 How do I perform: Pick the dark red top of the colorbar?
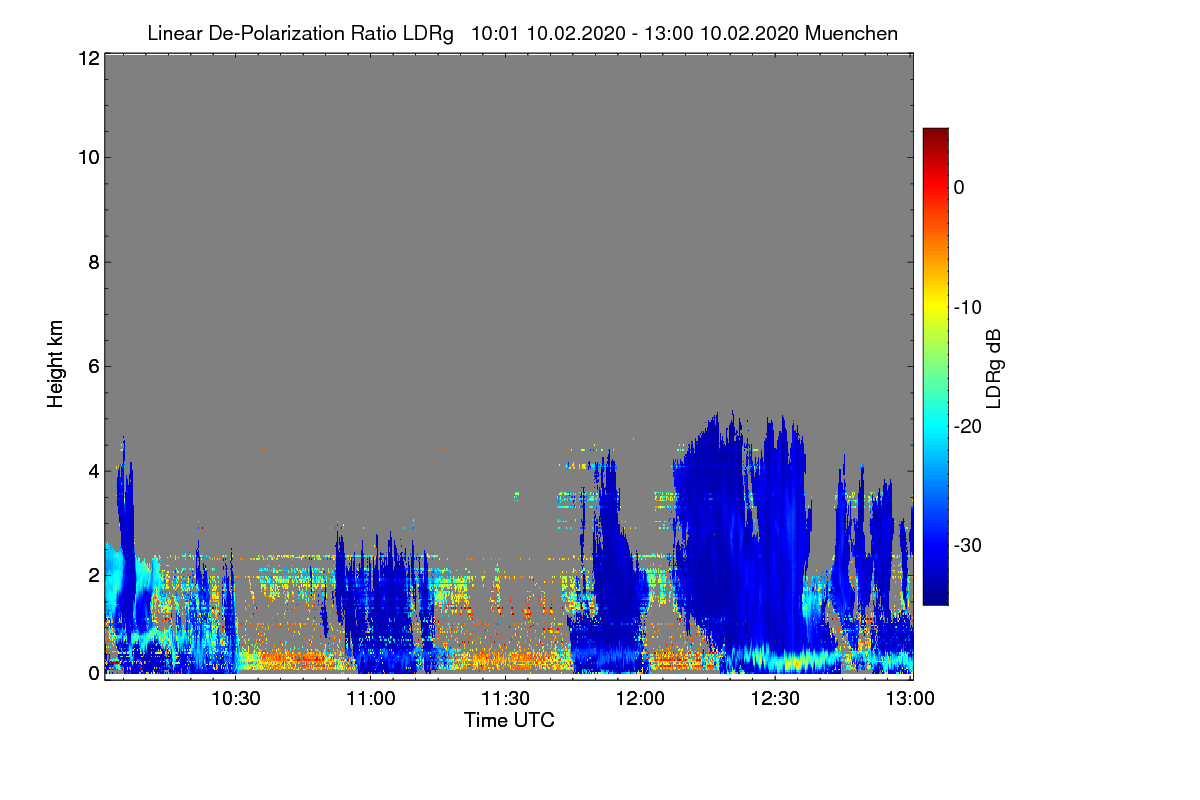pyautogui.click(x=935, y=134)
